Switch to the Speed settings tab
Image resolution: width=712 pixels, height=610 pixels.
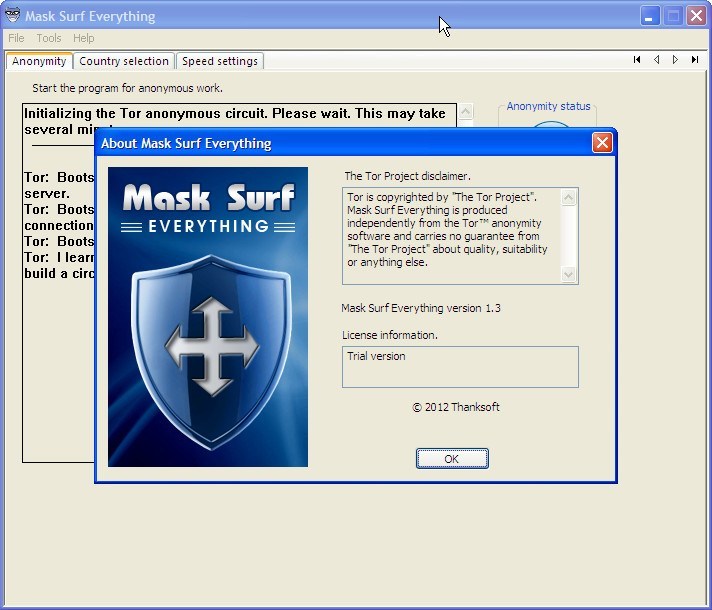click(x=220, y=61)
